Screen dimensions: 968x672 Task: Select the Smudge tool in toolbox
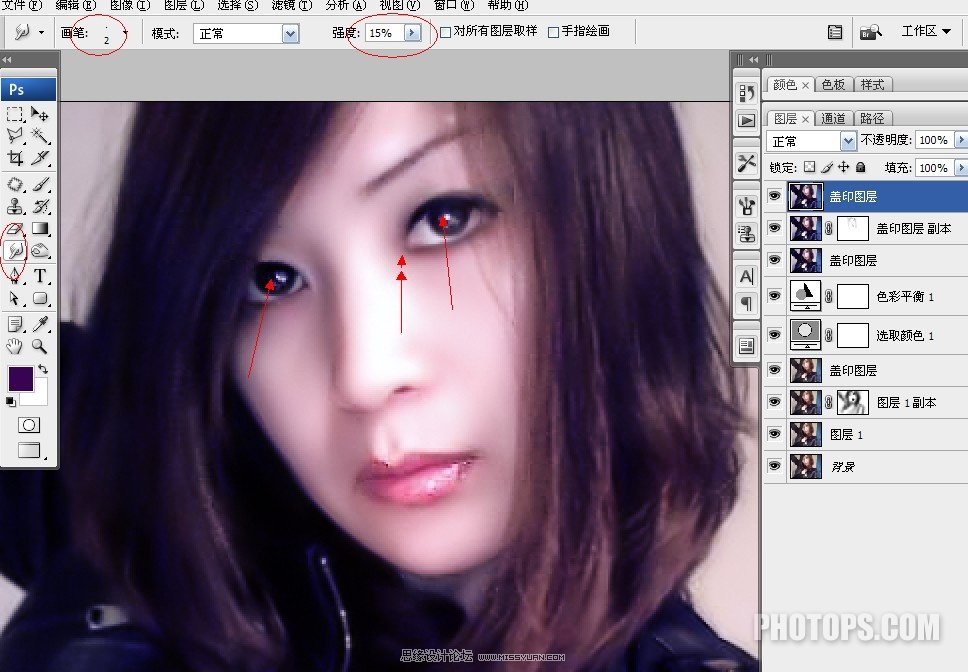pos(15,250)
